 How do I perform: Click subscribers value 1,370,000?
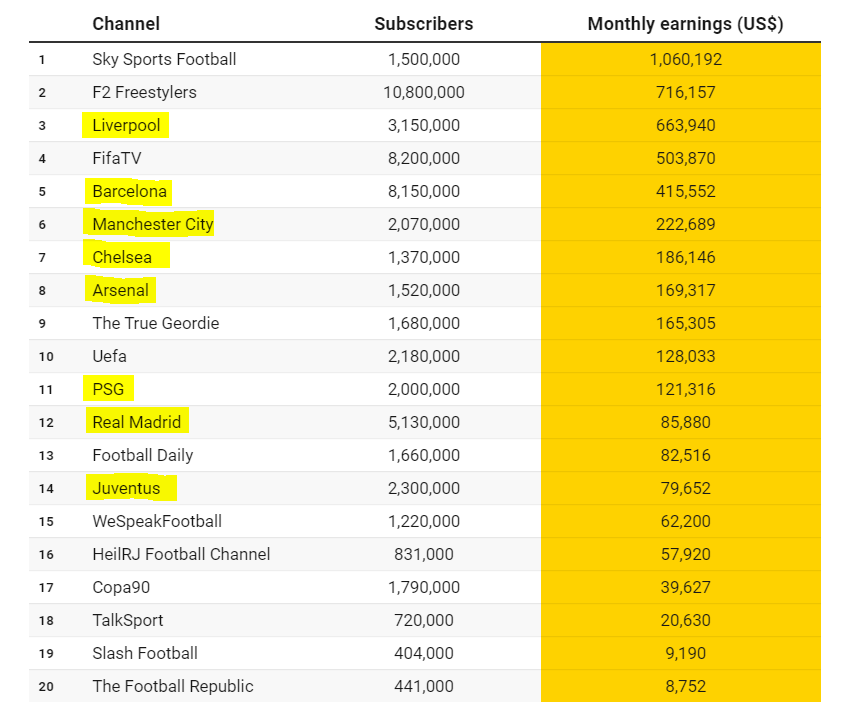point(423,257)
